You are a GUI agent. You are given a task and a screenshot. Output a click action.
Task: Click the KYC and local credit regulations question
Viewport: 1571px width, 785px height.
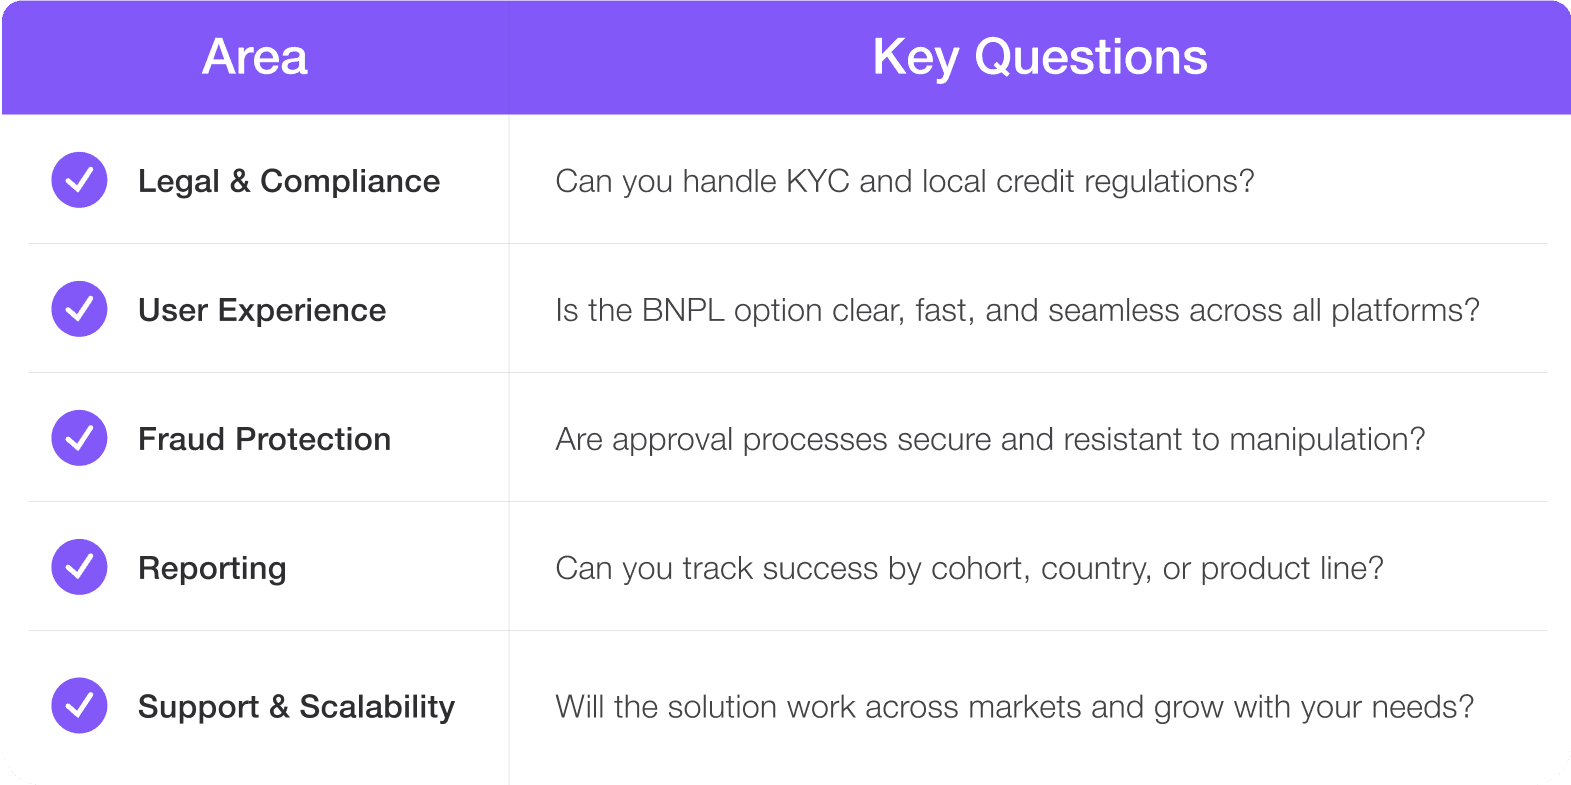(904, 181)
